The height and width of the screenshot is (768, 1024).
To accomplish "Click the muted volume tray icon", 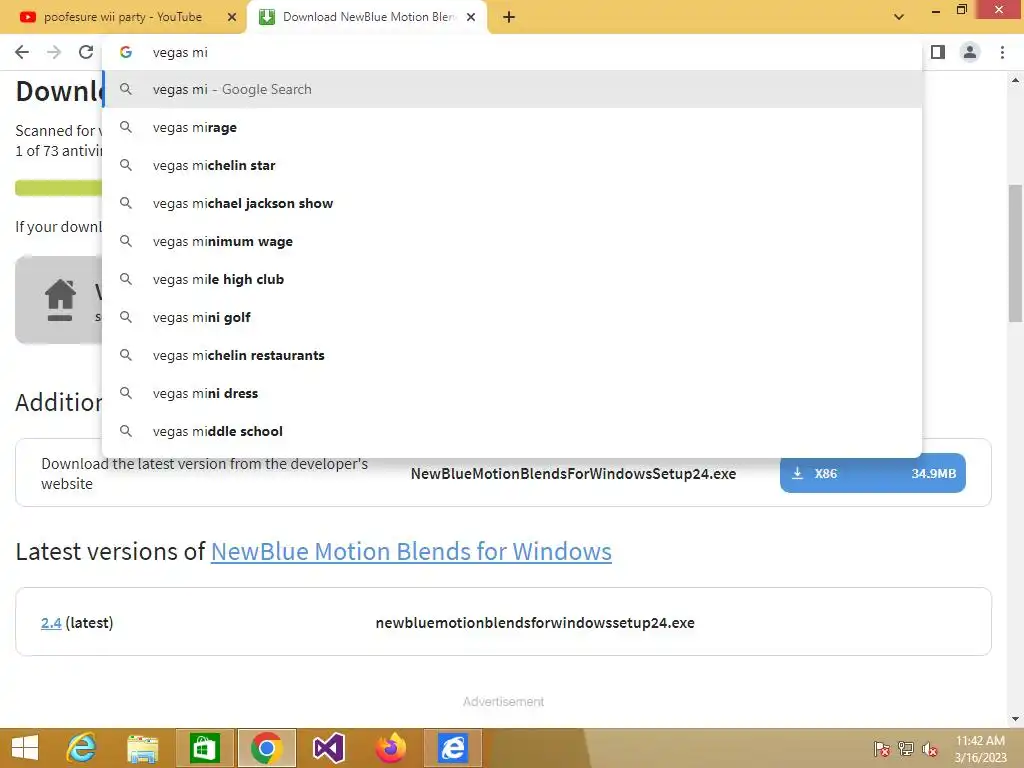I will tap(930, 749).
